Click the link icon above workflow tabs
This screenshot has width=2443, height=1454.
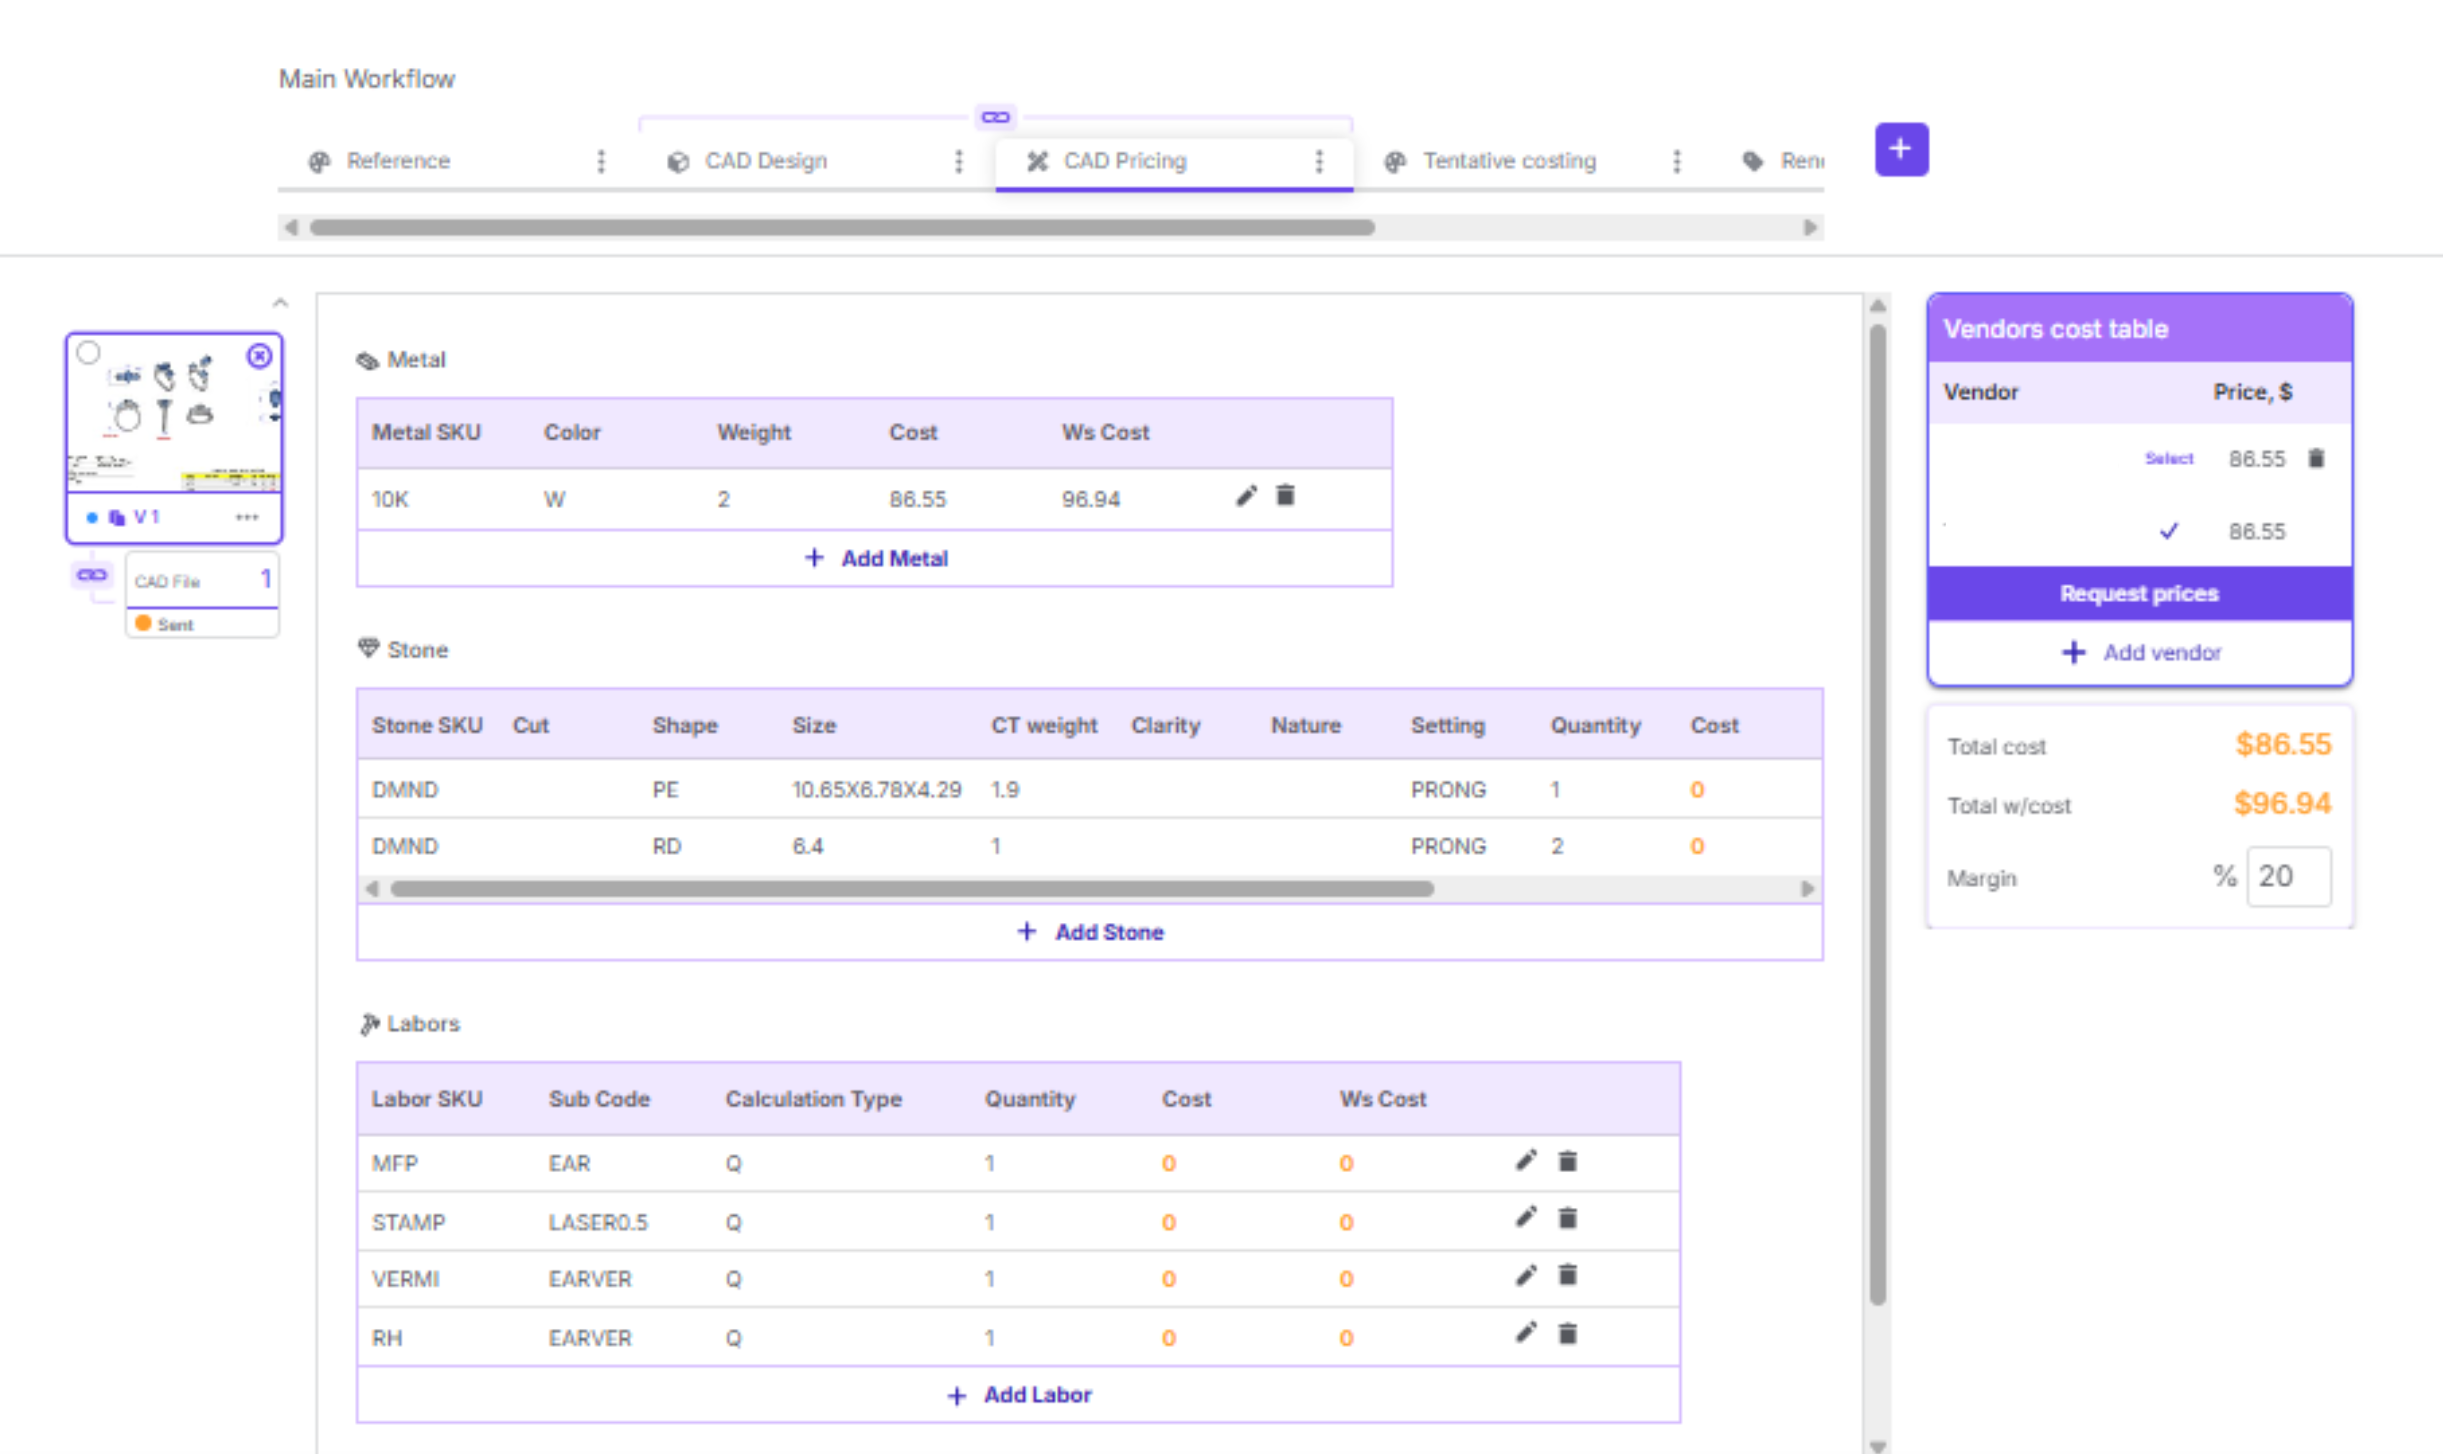pos(995,117)
